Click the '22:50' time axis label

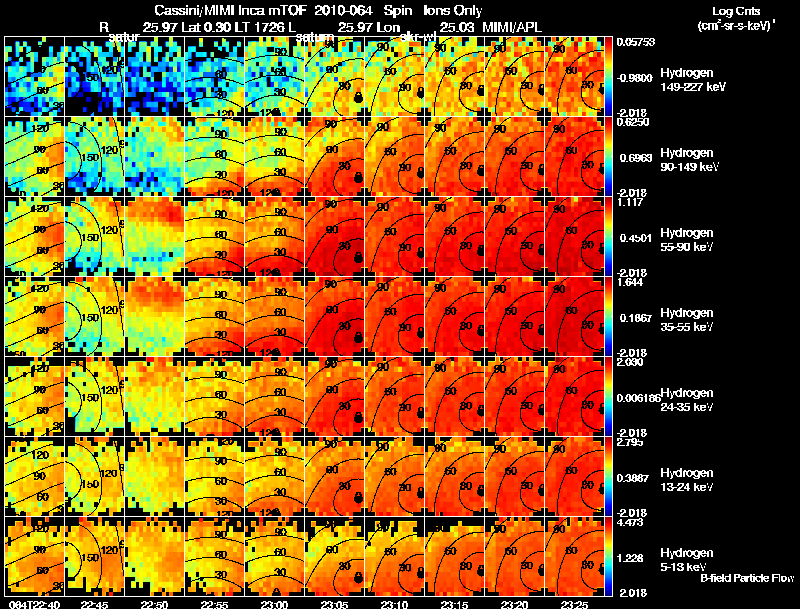155,604
